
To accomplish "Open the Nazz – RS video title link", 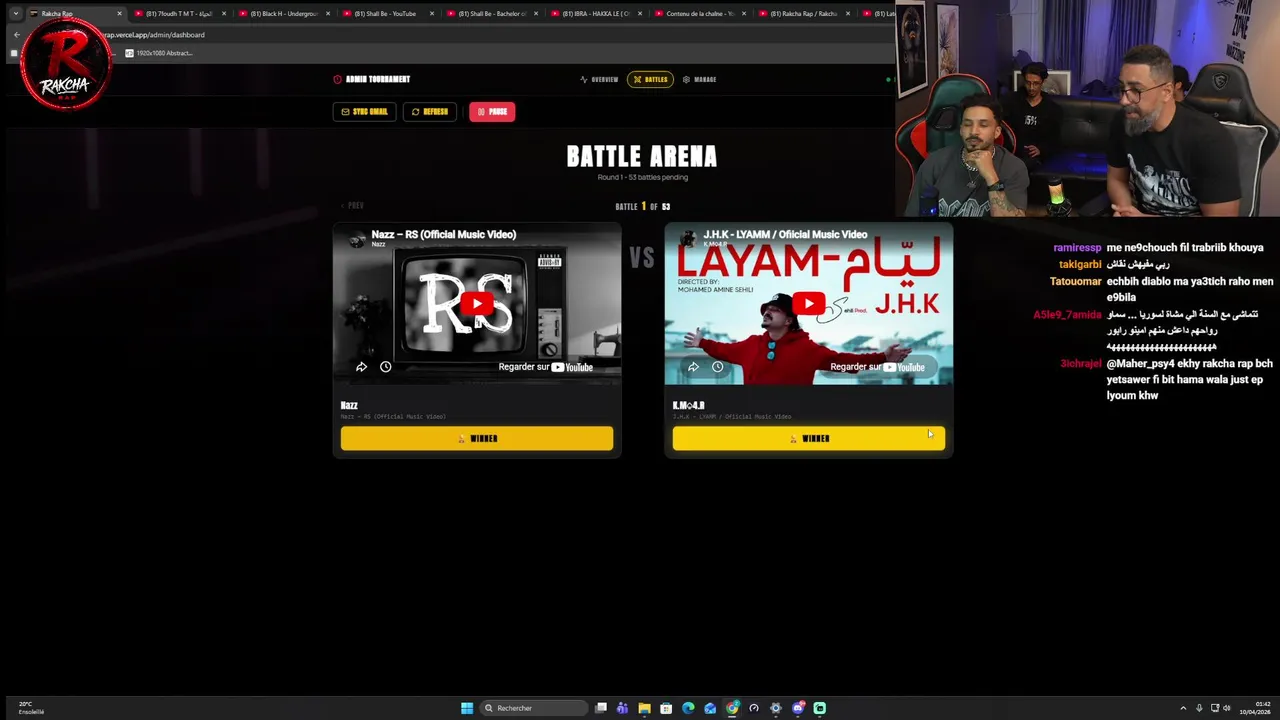I will (444, 234).
